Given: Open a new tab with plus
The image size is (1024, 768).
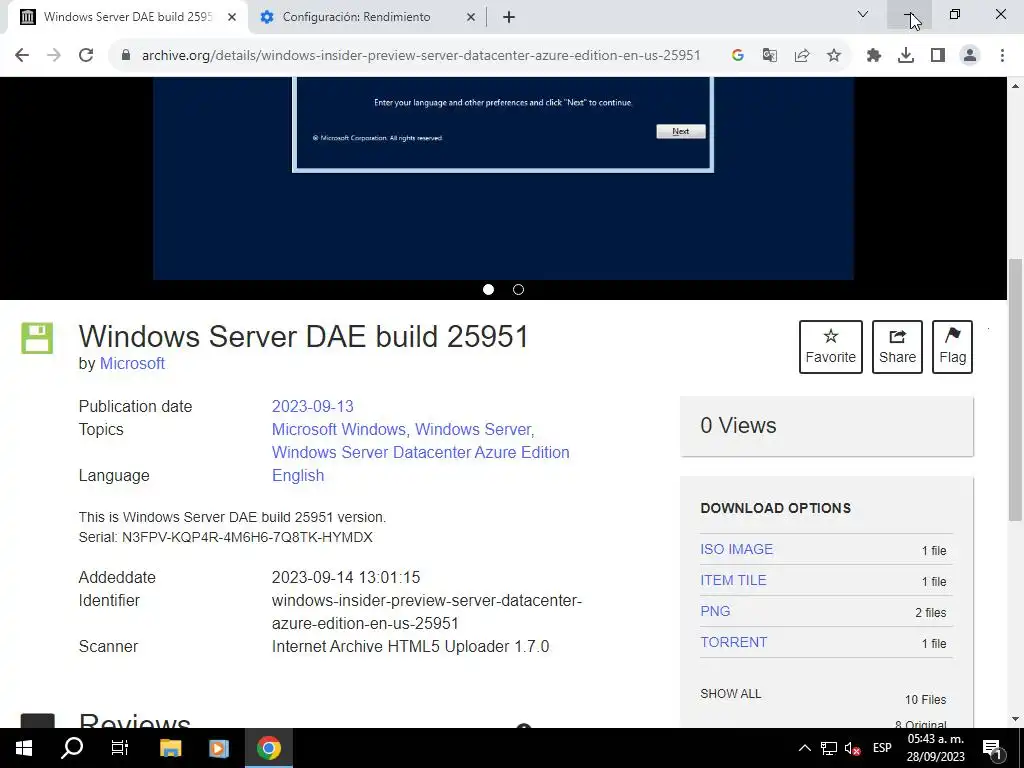Looking at the screenshot, I should (509, 18).
